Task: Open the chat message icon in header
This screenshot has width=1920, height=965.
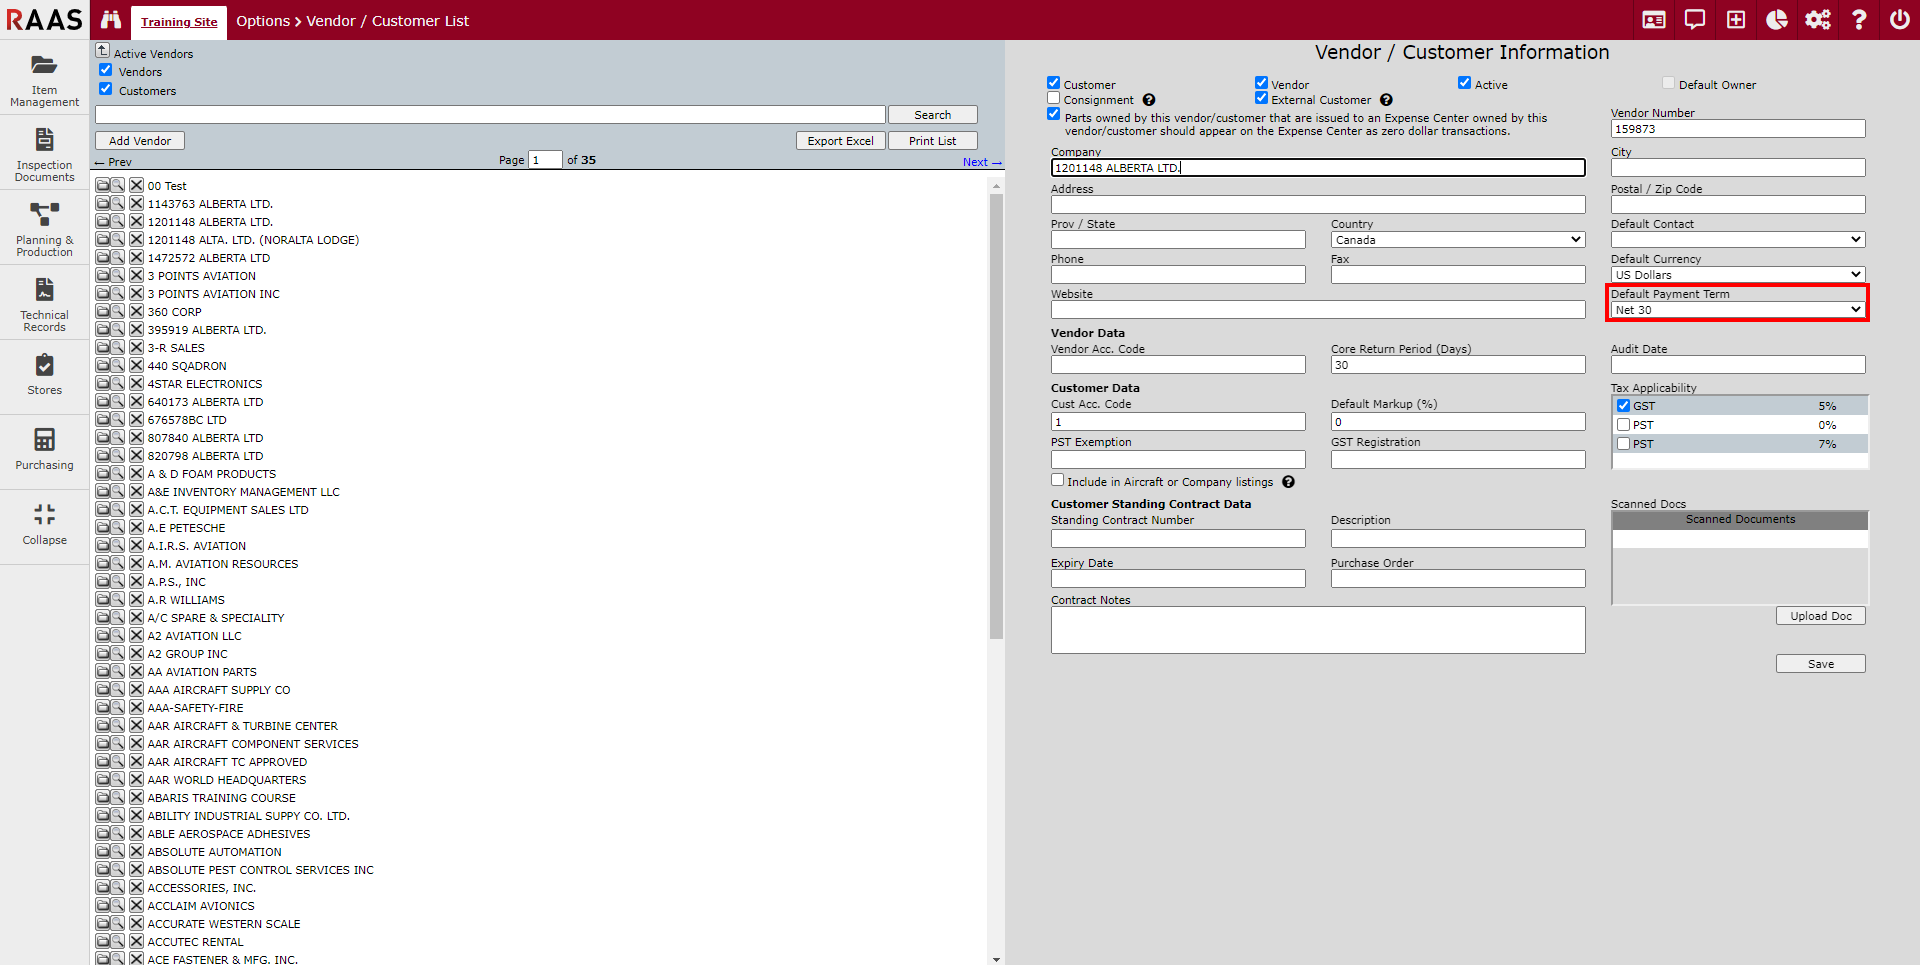Action: (x=1694, y=20)
